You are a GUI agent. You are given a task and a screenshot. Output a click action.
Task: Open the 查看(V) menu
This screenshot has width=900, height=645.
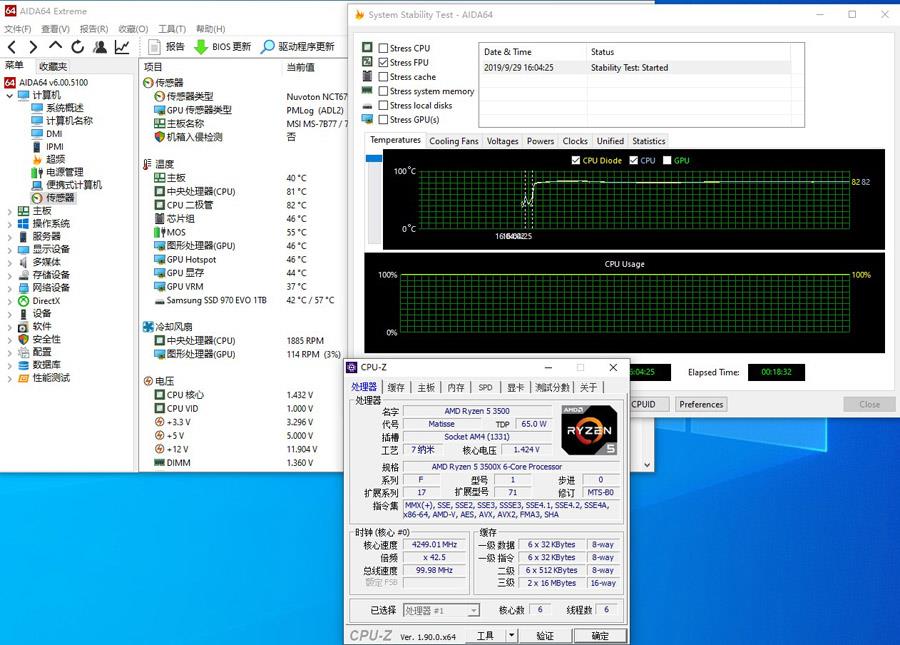(55, 29)
